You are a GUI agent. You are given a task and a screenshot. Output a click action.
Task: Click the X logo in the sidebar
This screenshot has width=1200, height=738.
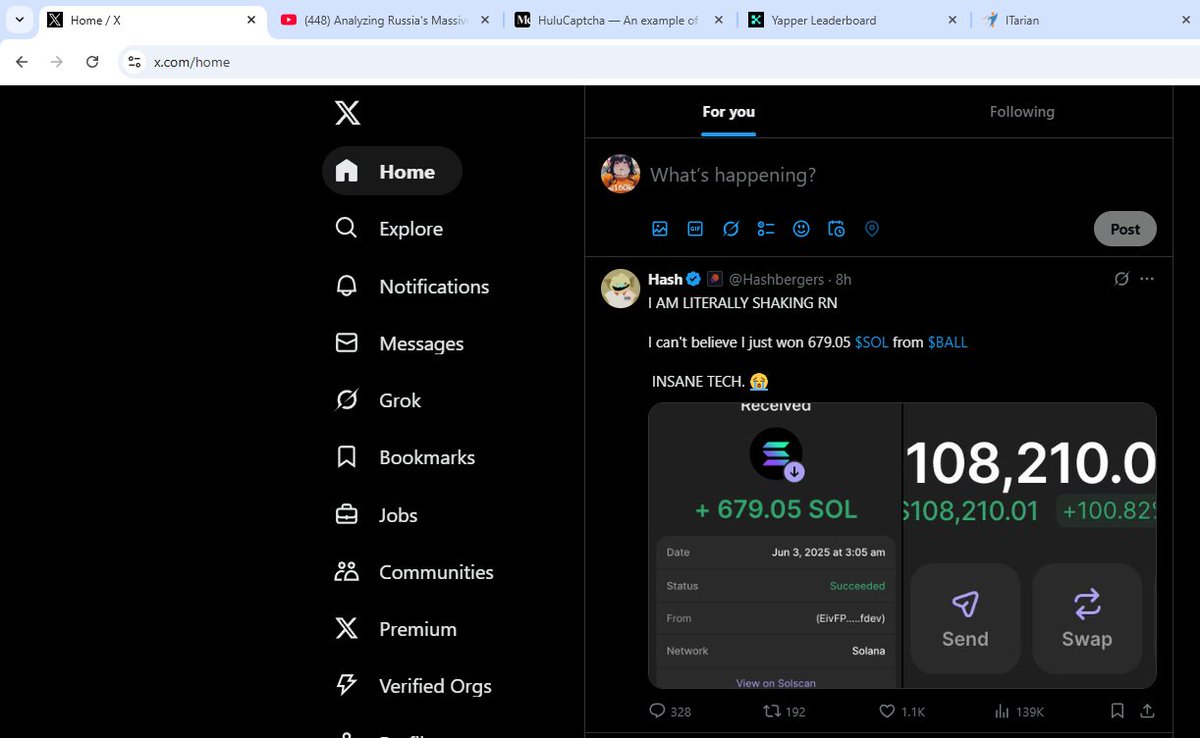[347, 113]
